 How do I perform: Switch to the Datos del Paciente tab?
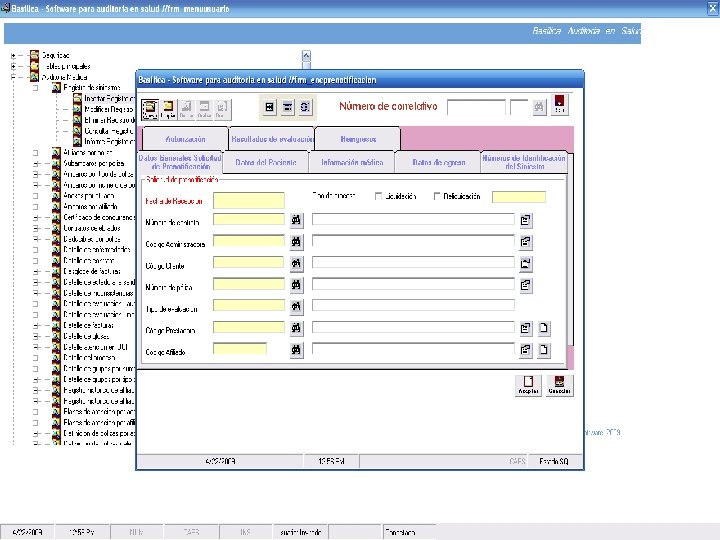265,162
